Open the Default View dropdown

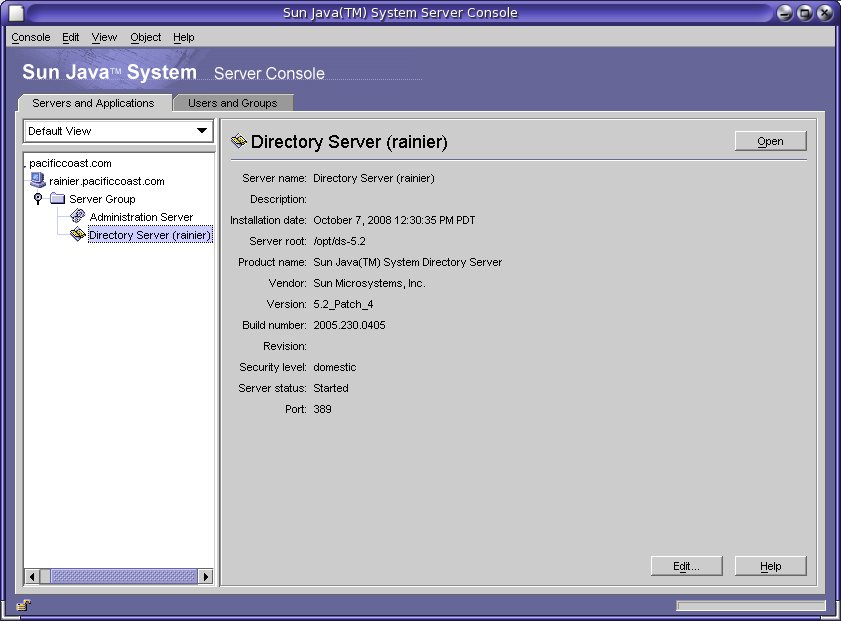point(118,131)
